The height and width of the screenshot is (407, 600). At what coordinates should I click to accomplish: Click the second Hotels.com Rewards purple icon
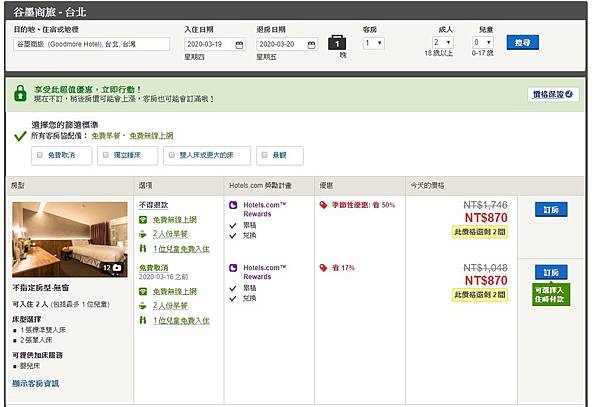[x=233, y=268]
